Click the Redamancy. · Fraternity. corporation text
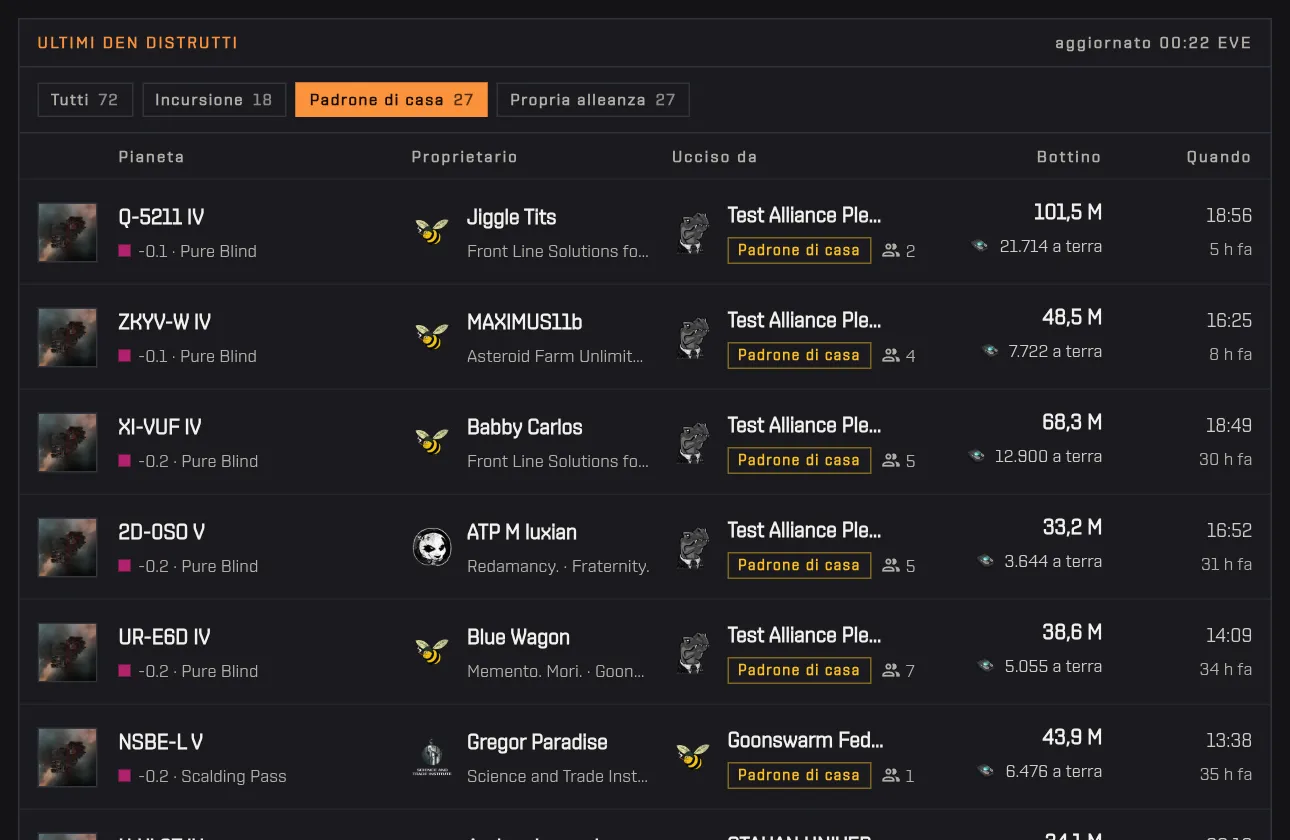 click(x=558, y=566)
